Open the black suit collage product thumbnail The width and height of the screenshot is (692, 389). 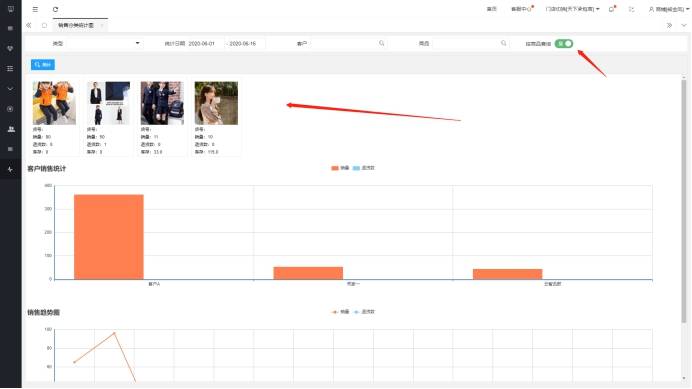(109, 103)
